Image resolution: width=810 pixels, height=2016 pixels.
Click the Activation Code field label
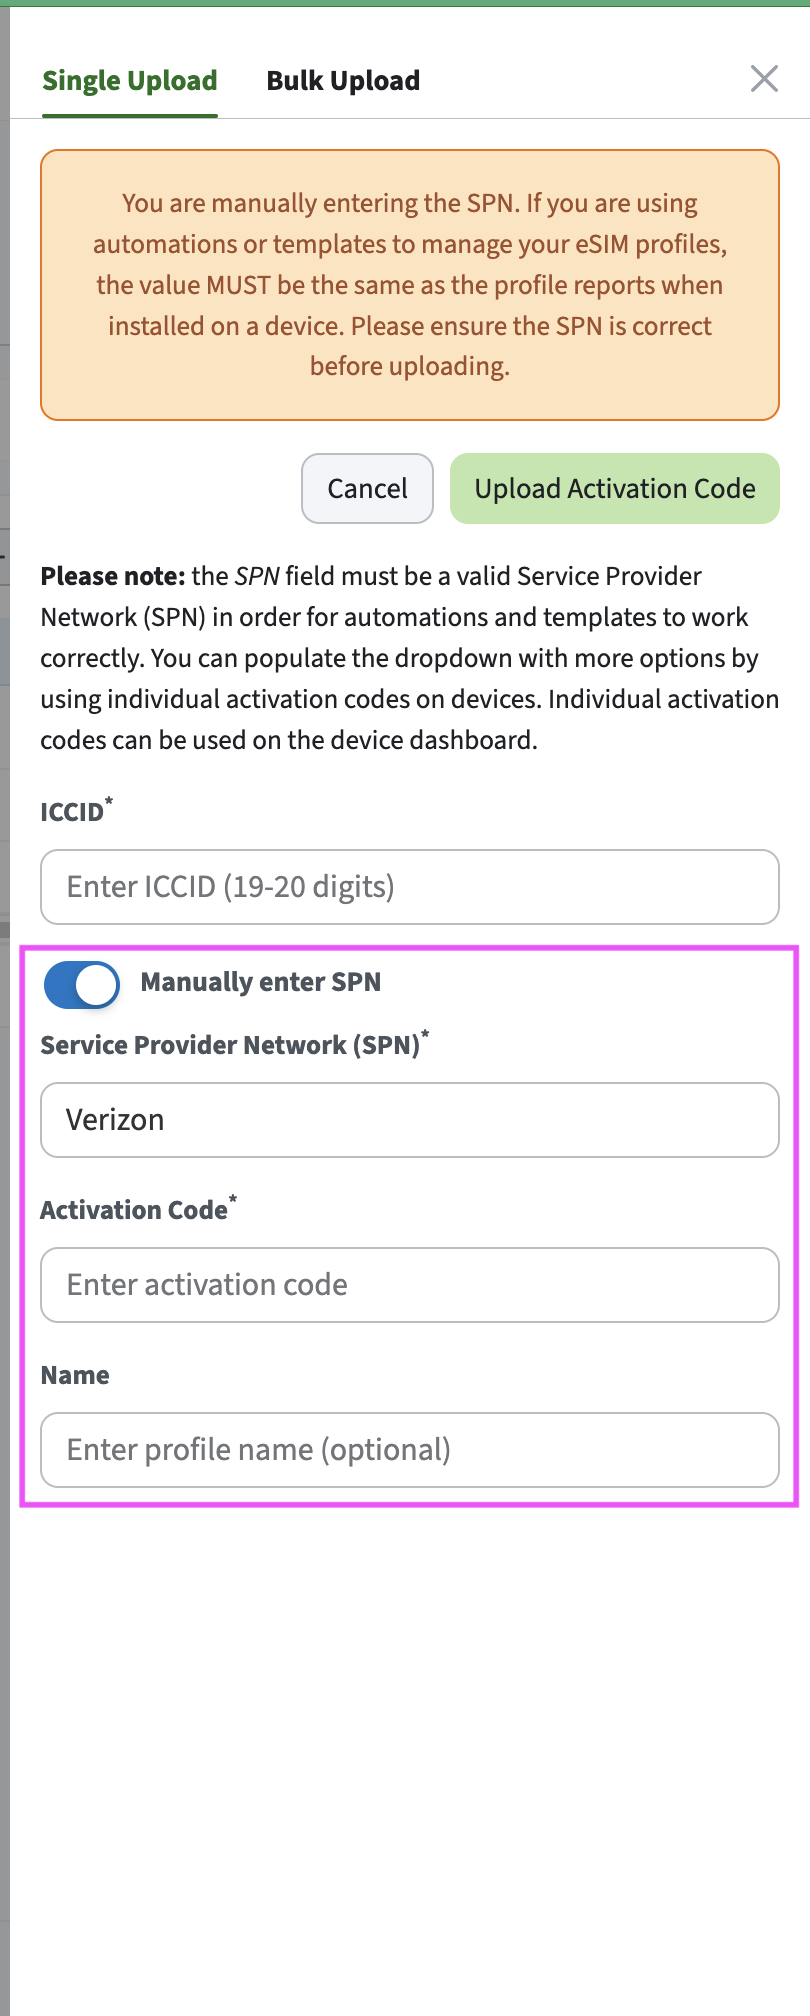[134, 1210]
